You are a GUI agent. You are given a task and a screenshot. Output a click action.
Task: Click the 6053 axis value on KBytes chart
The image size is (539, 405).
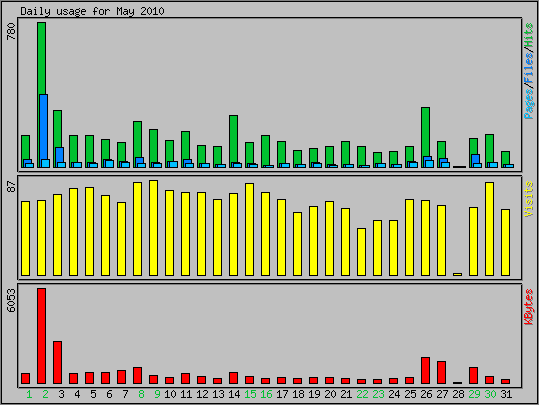[11, 301]
